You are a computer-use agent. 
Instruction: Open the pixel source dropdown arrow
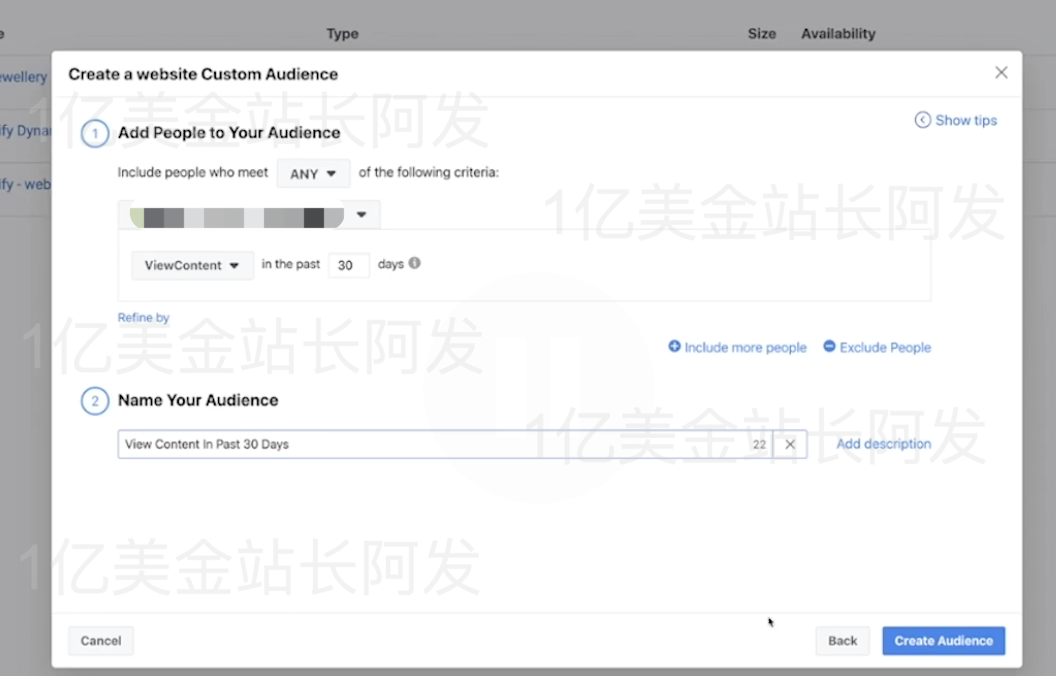pyautogui.click(x=361, y=214)
